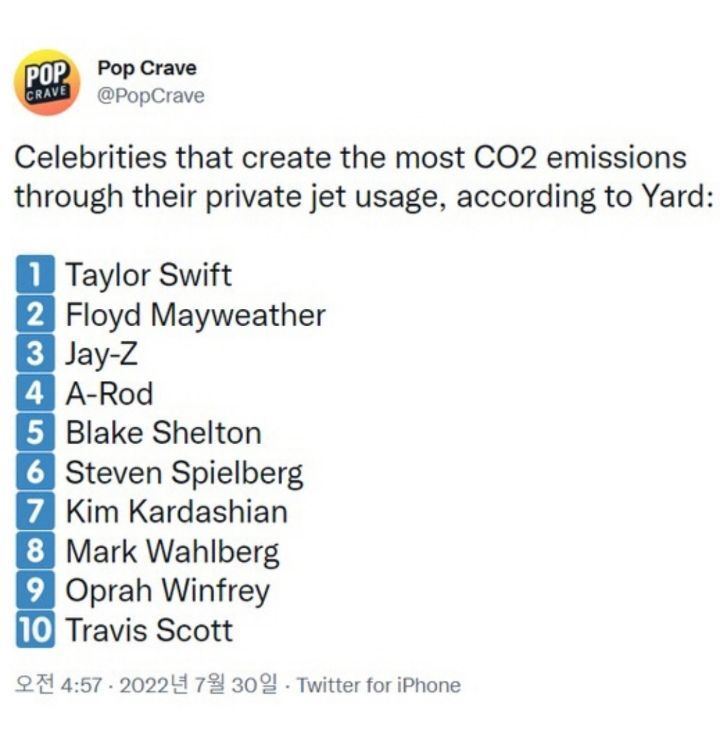Click the Floyd Mayweather list entry
Image resolution: width=720 pixels, height=731 pixels.
tap(196, 314)
